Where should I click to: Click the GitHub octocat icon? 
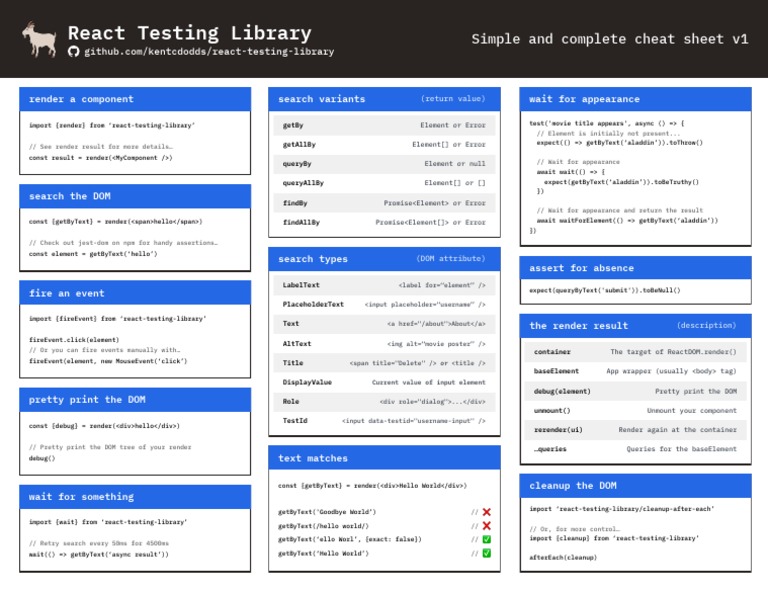73,51
